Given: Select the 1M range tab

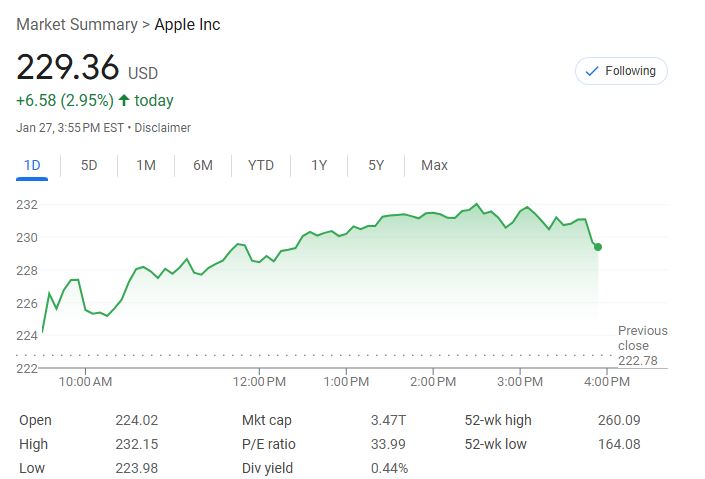Looking at the screenshot, I should pos(146,165).
